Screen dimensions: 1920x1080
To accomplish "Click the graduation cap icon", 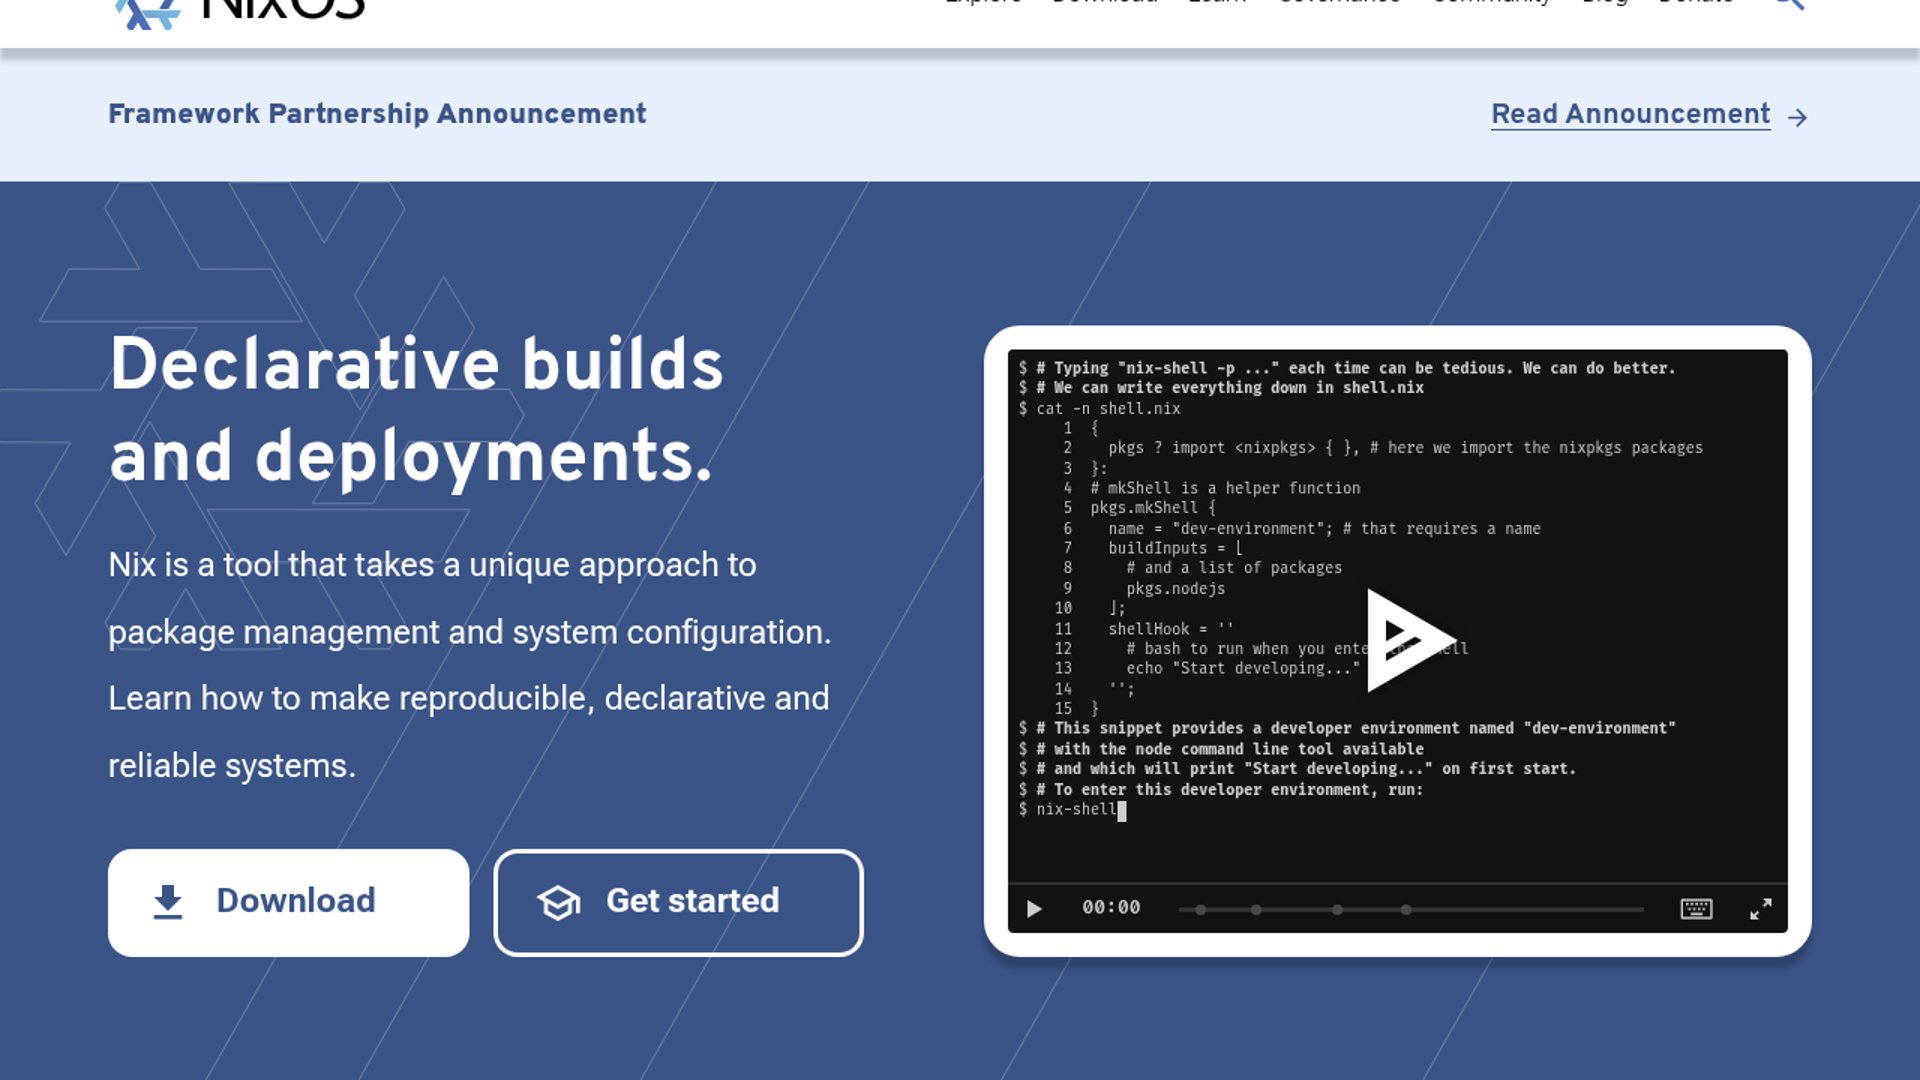I will [559, 903].
